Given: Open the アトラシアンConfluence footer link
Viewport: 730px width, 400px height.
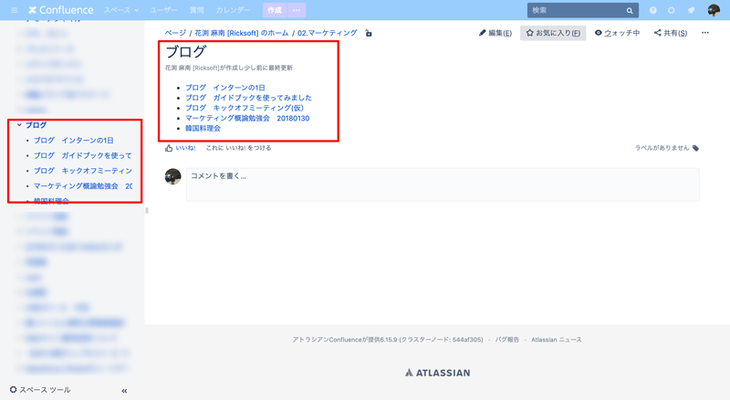Looking at the screenshot, I should click(x=330, y=340).
